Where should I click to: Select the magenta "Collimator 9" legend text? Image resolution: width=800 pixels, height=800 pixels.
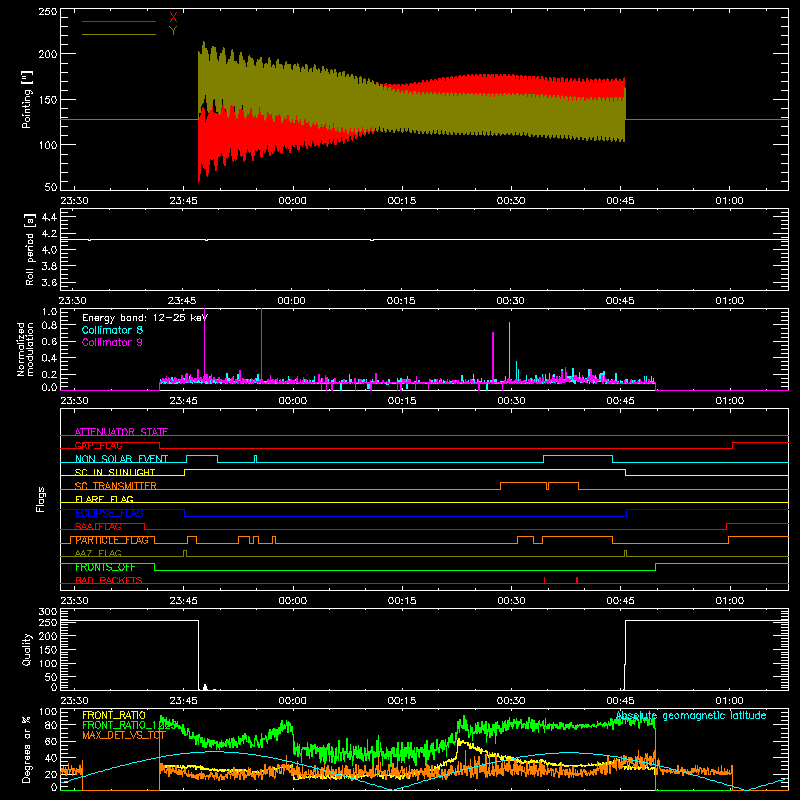[112, 342]
